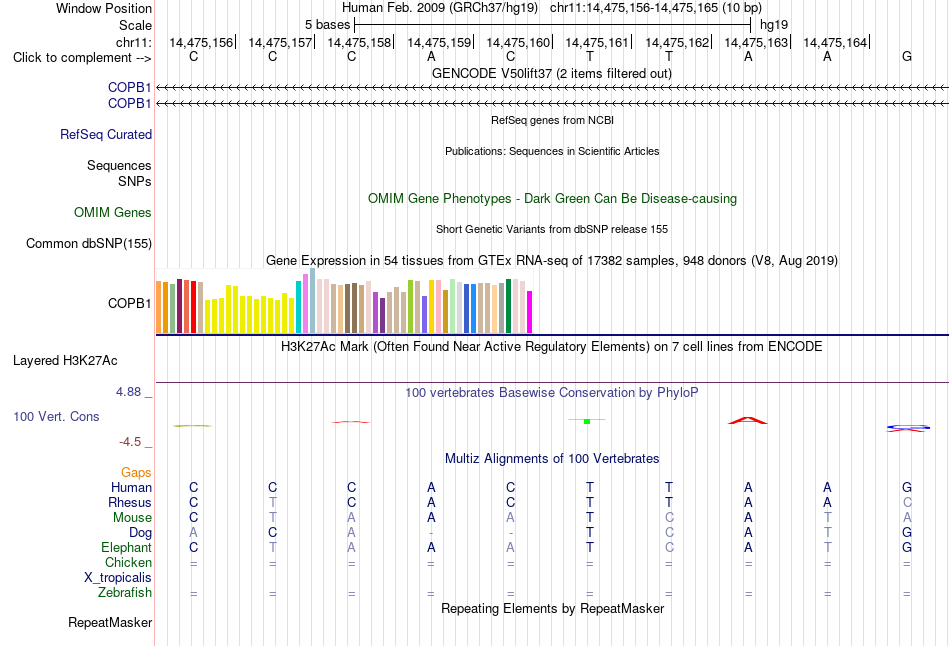Select the Mouse species label
Viewport: 950px width, 646px height.
[x=132, y=518]
